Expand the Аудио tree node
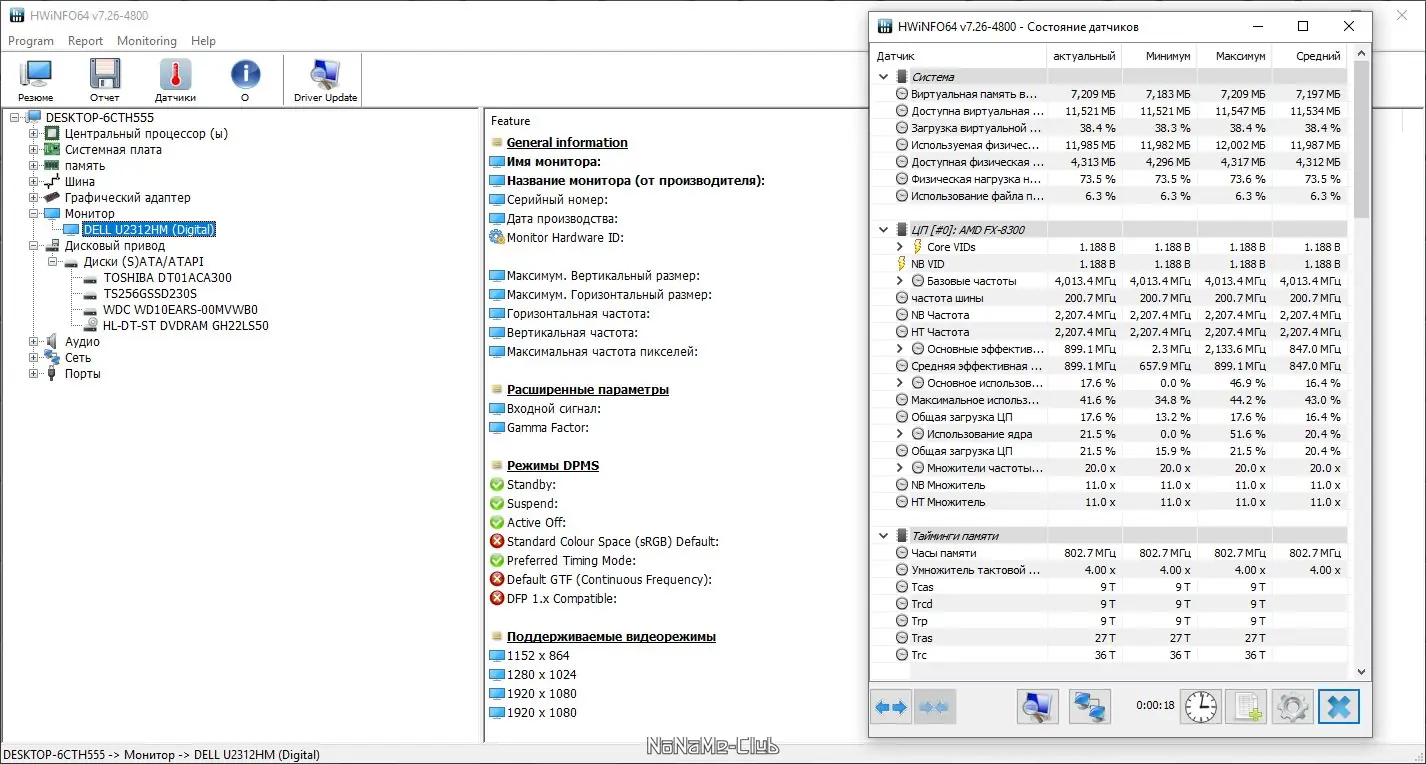 click(x=34, y=342)
